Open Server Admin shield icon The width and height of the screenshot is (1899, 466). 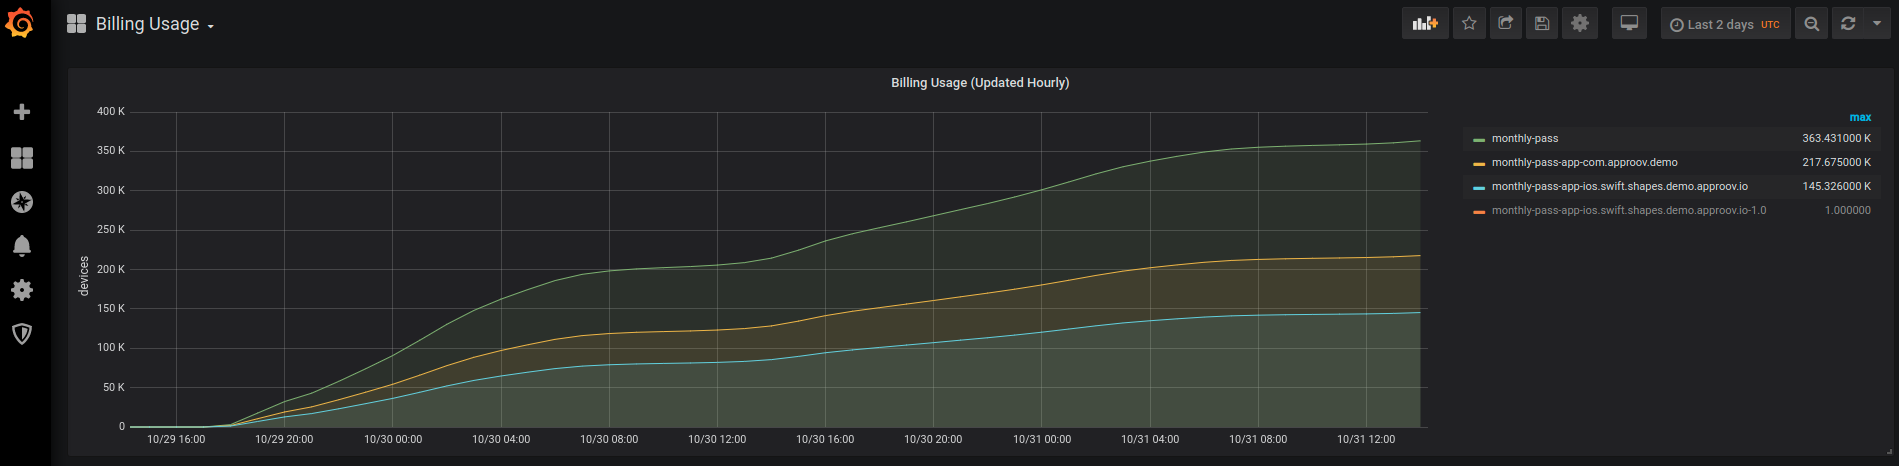[x=22, y=334]
